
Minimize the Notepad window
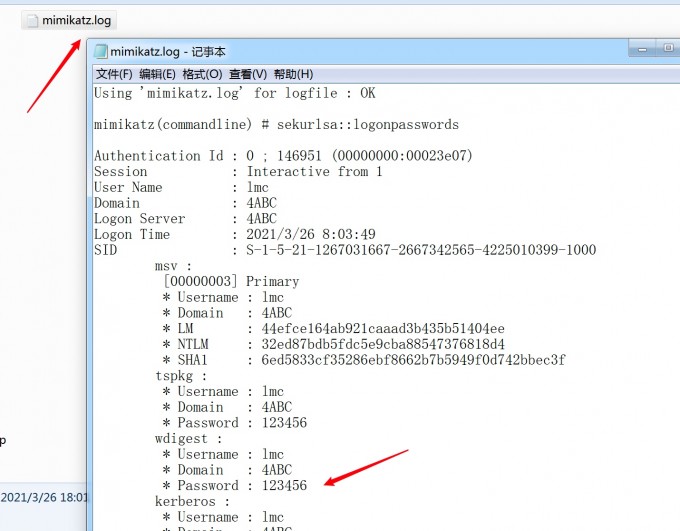tap(642, 49)
